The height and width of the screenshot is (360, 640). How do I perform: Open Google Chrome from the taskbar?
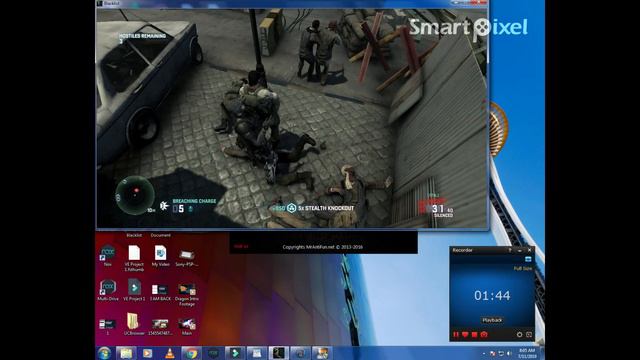[191, 353]
